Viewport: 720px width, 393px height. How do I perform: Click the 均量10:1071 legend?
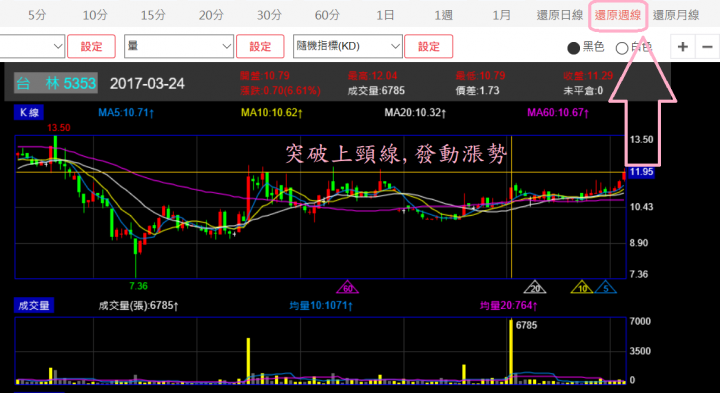pos(321,305)
